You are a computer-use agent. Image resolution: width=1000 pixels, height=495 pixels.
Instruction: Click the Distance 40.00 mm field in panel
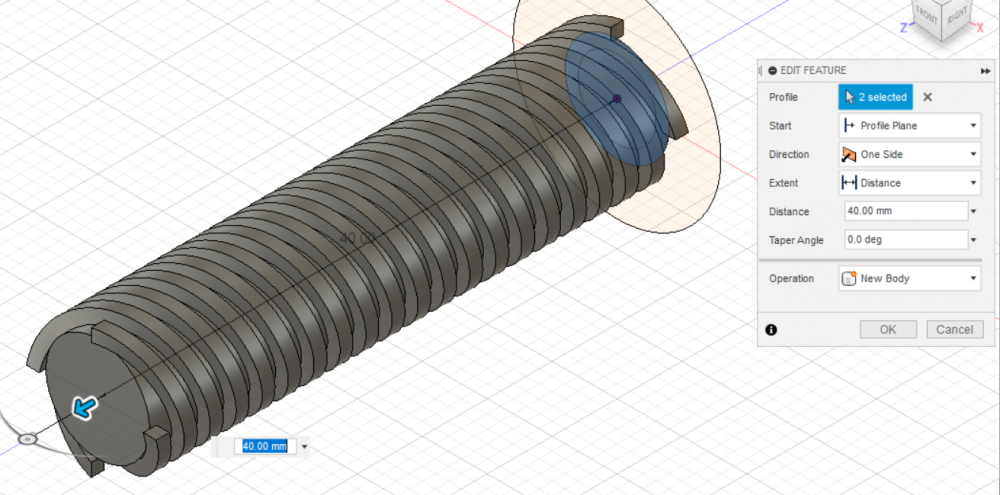tap(906, 211)
